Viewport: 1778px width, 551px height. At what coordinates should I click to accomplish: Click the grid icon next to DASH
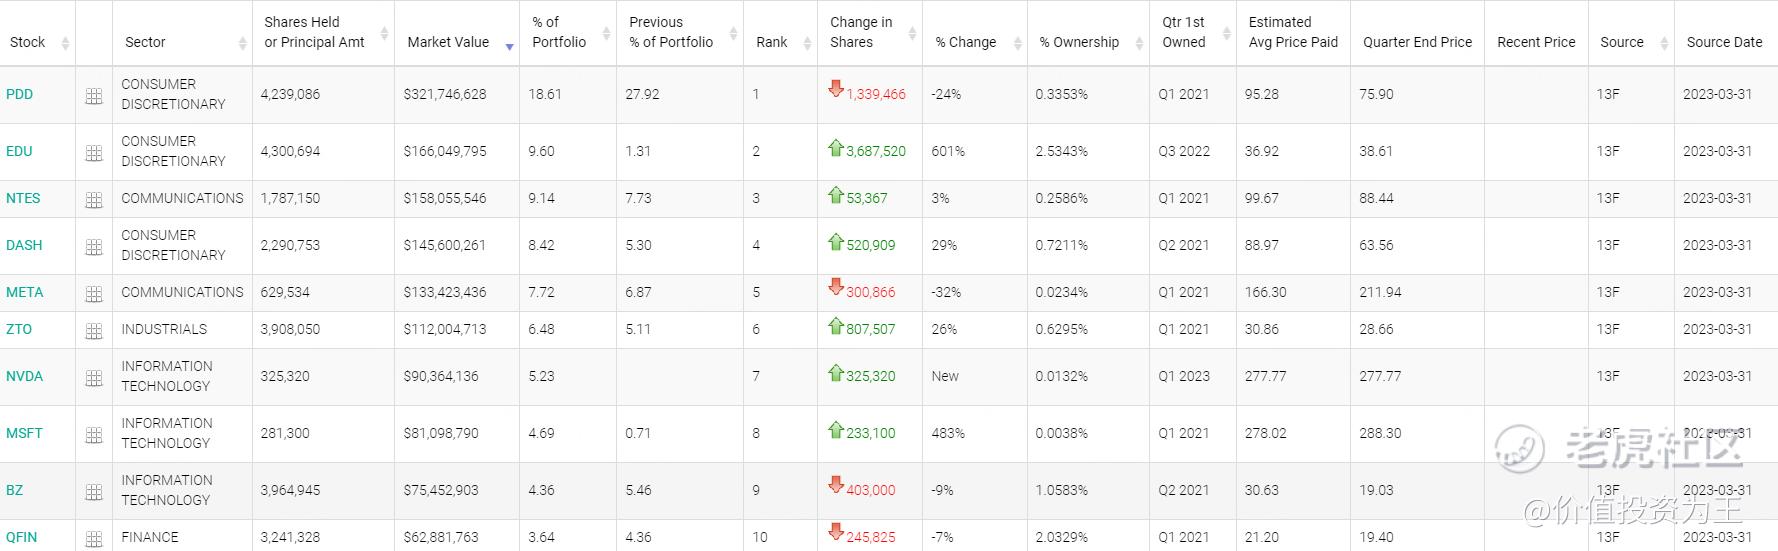pos(94,247)
